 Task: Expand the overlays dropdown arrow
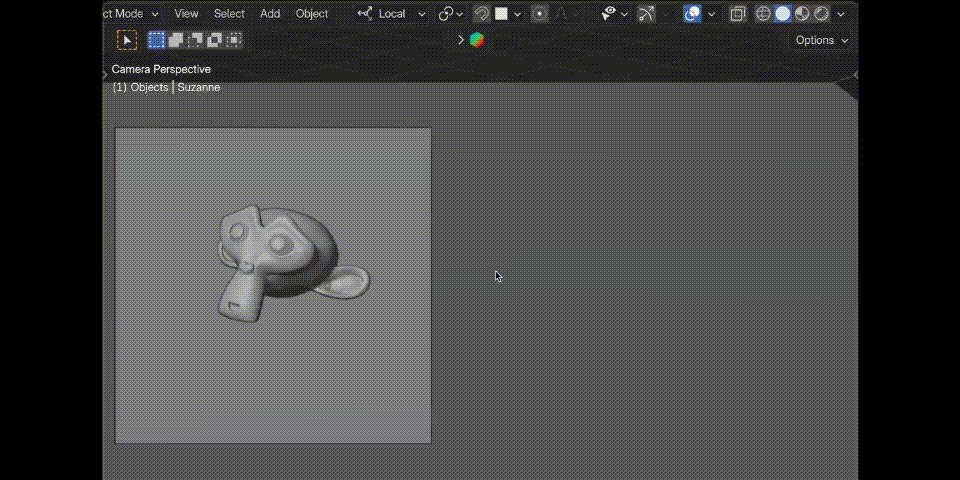click(x=711, y=13)
